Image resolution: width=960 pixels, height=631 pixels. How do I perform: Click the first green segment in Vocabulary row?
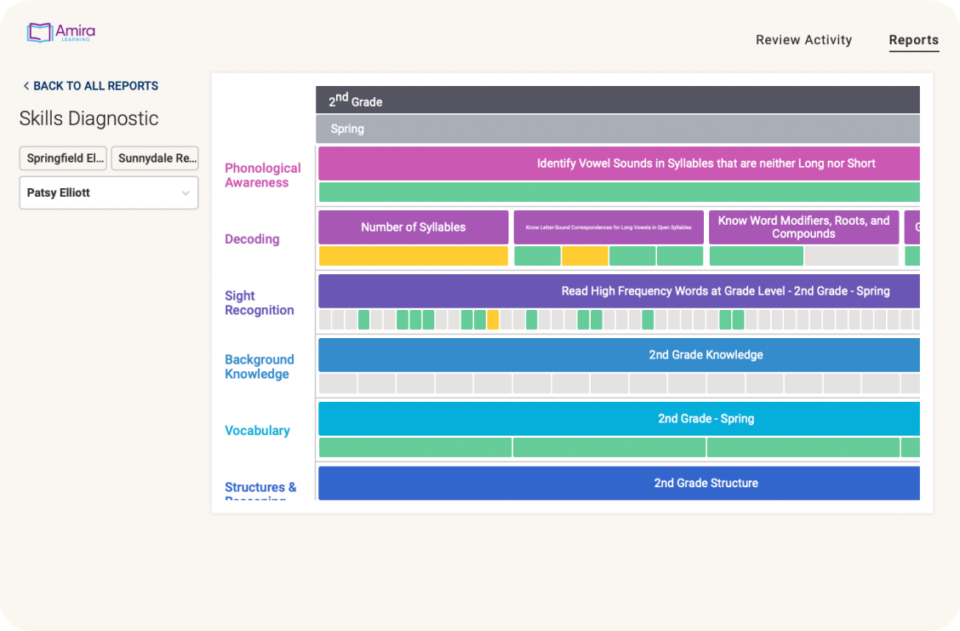point(415,447)
